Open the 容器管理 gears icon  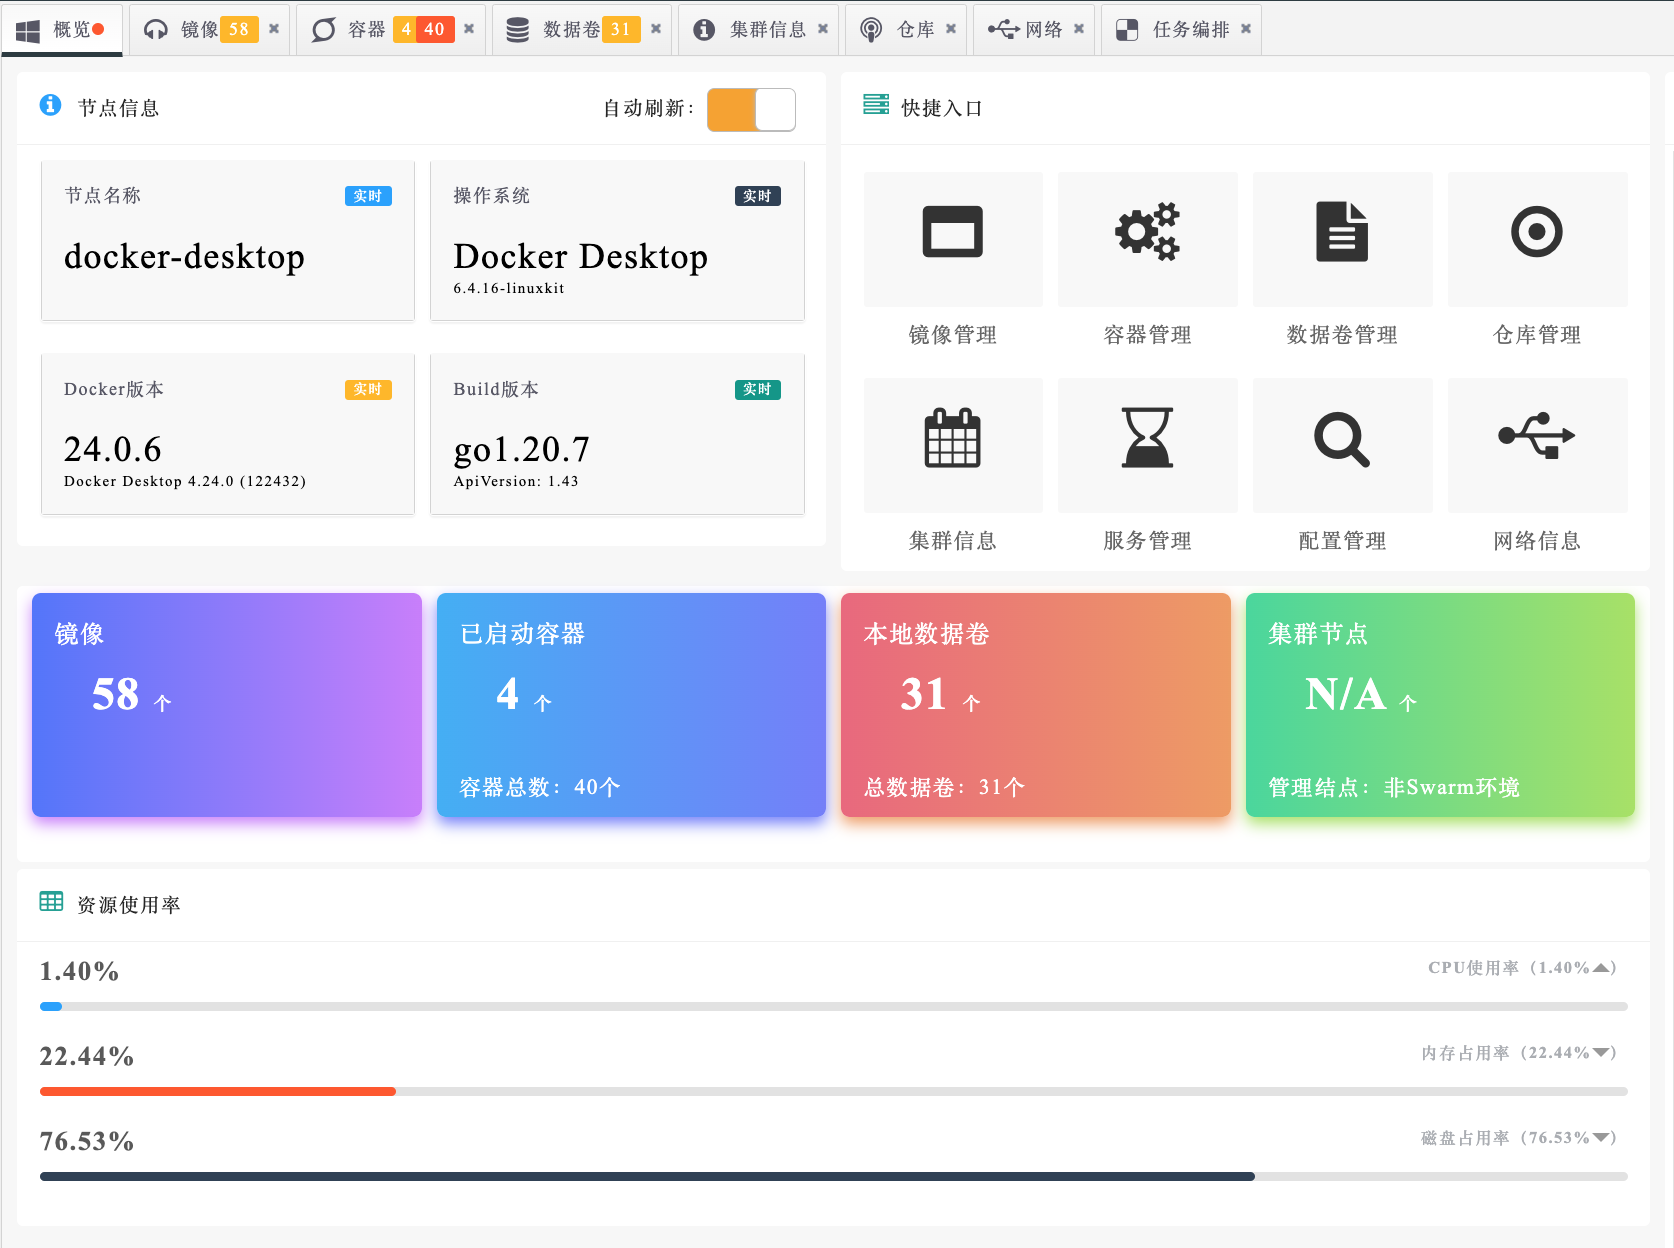tap(1147, 232)
